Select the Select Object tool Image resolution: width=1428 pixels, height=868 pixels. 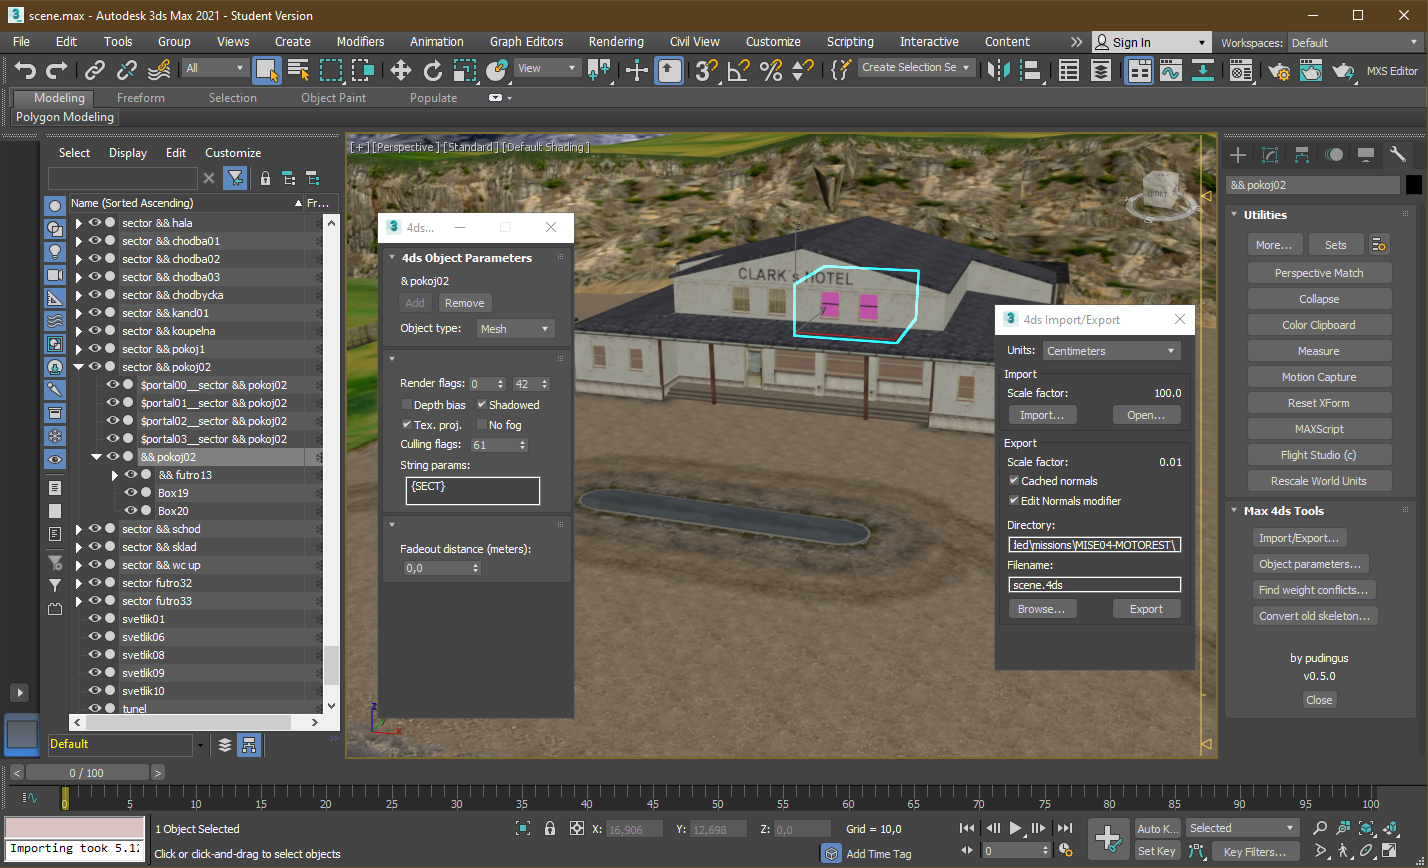[x=266, y=70]
